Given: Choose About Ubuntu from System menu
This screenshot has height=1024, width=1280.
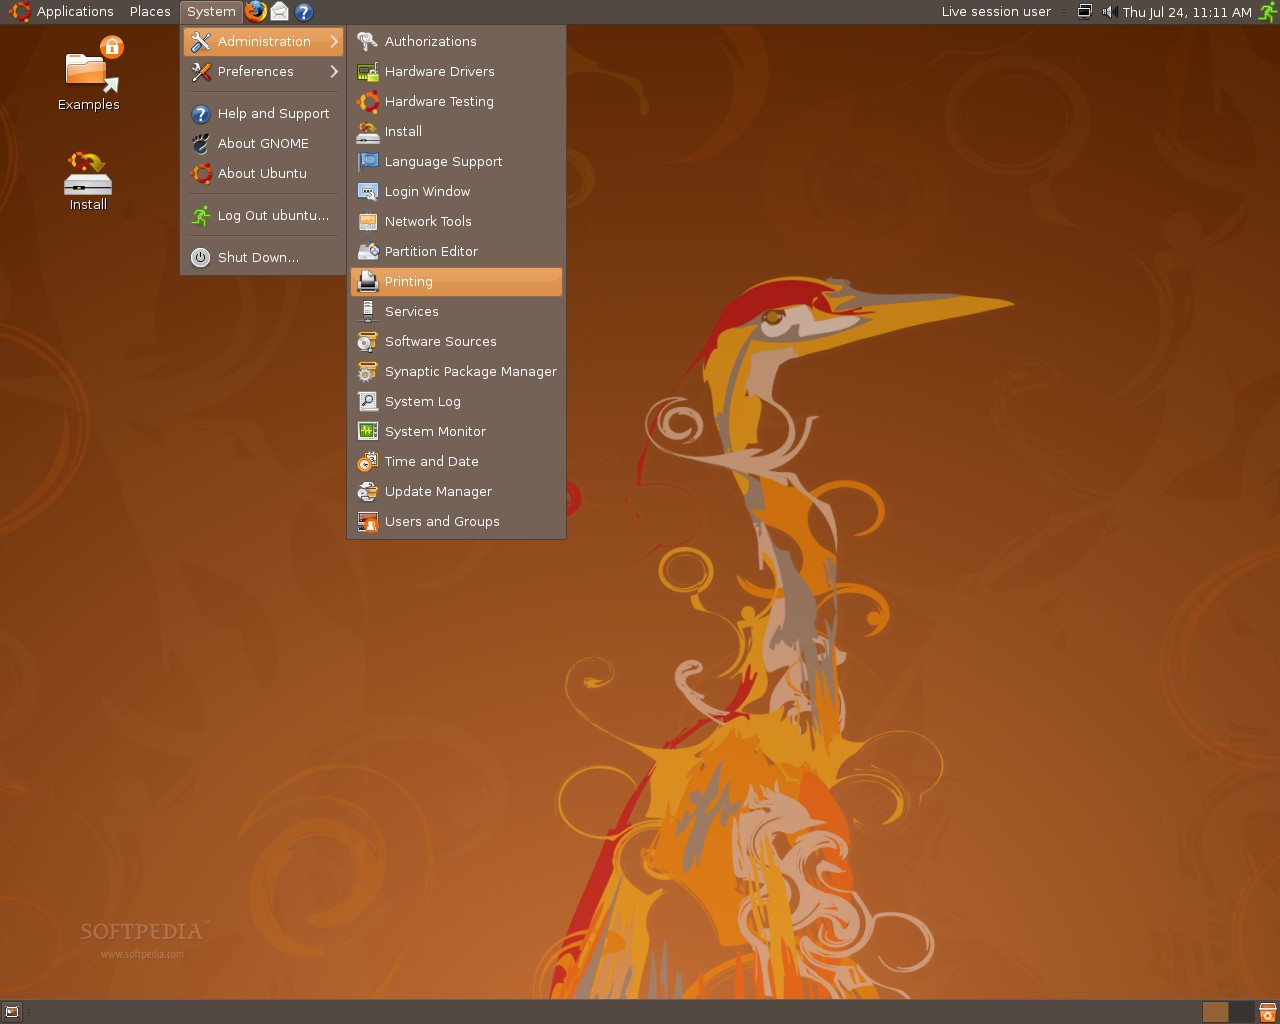Looking at the screenshot, I should pos(263,173).
